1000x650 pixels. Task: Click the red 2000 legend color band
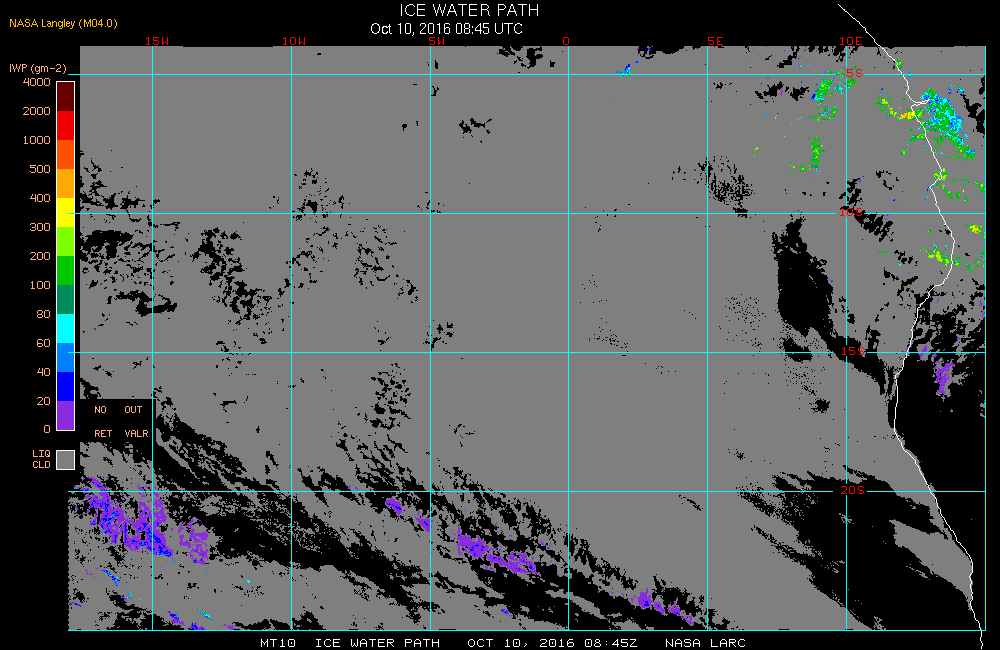(x=65, y=126)
